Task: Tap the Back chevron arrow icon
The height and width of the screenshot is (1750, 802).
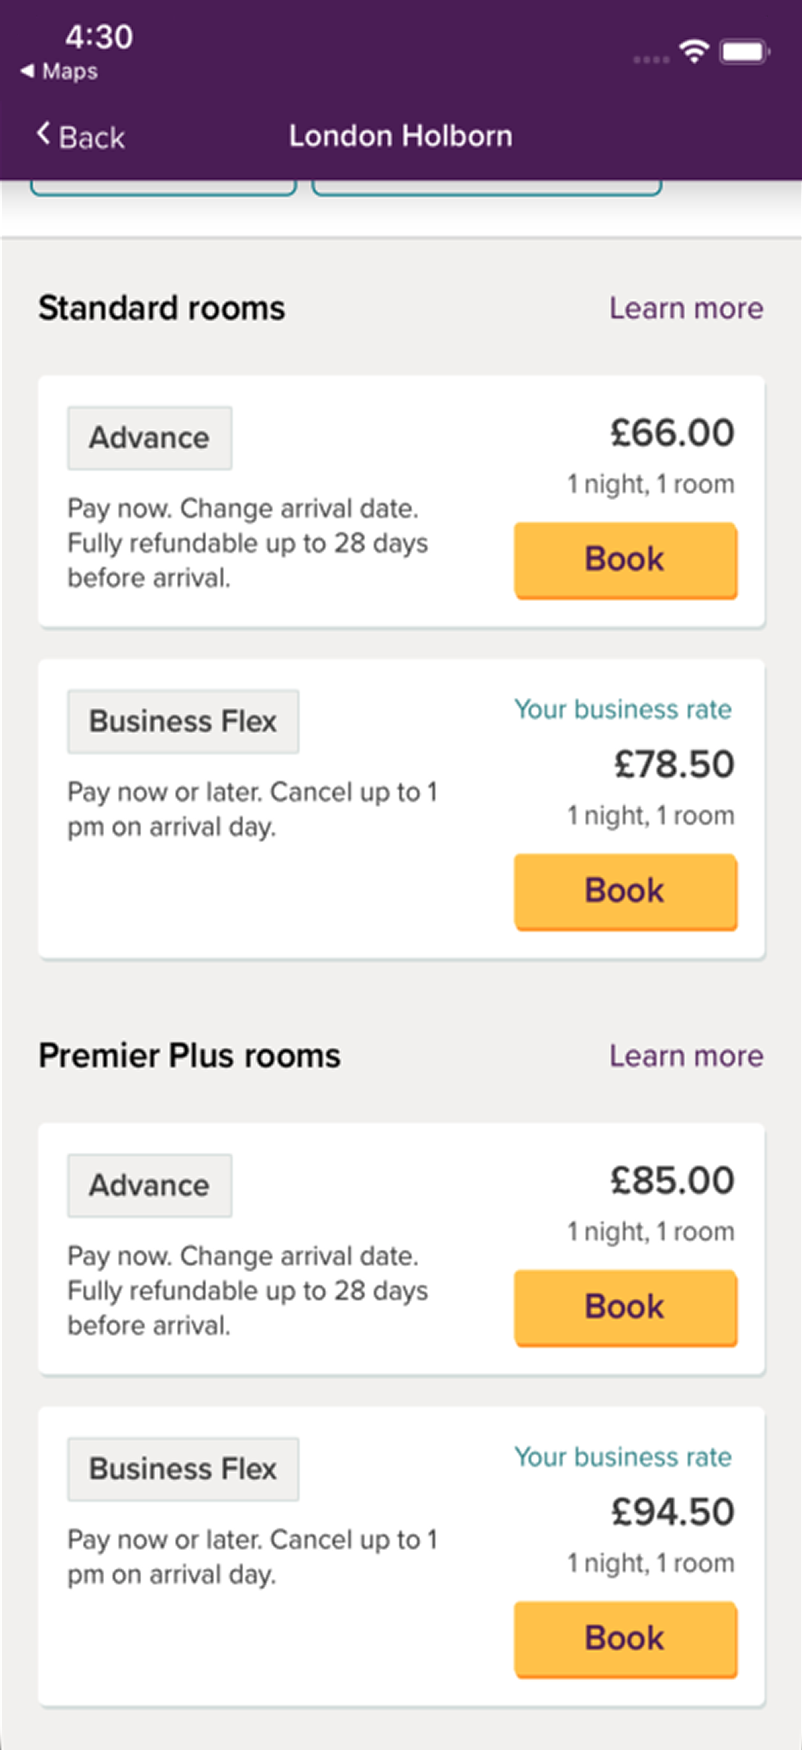Action: point(43,134)
